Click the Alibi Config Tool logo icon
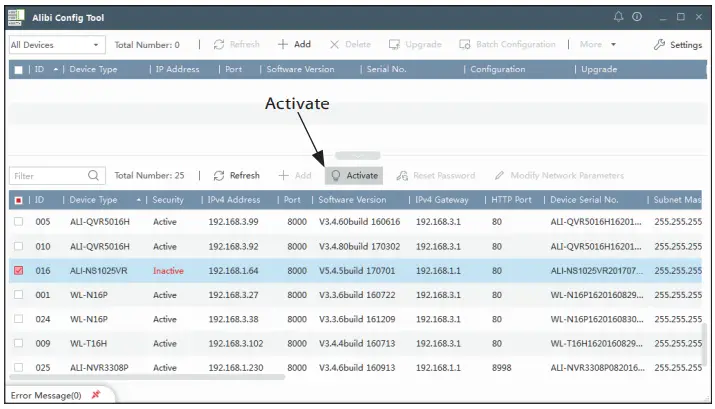 pos(16,17)
